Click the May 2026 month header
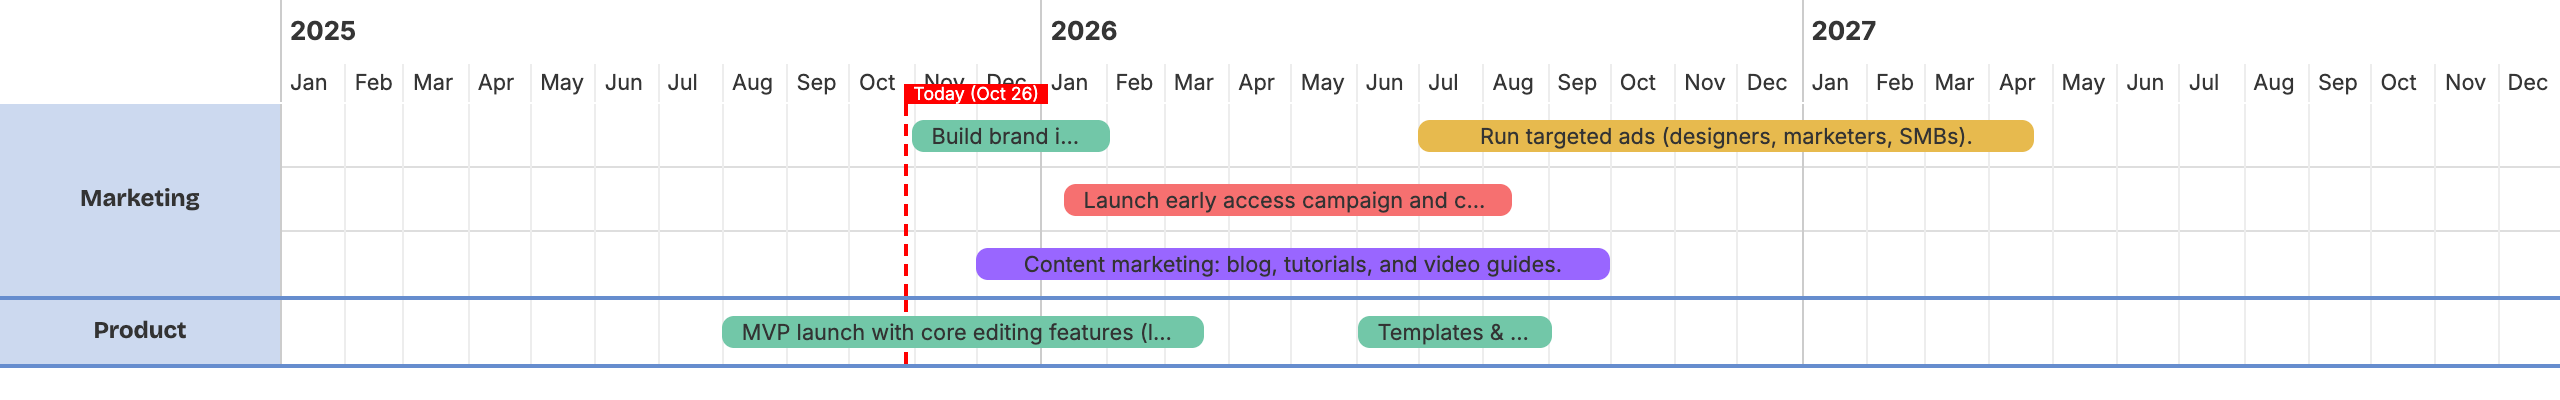This screenshot has height=400, width=2560. [1322, 83]
